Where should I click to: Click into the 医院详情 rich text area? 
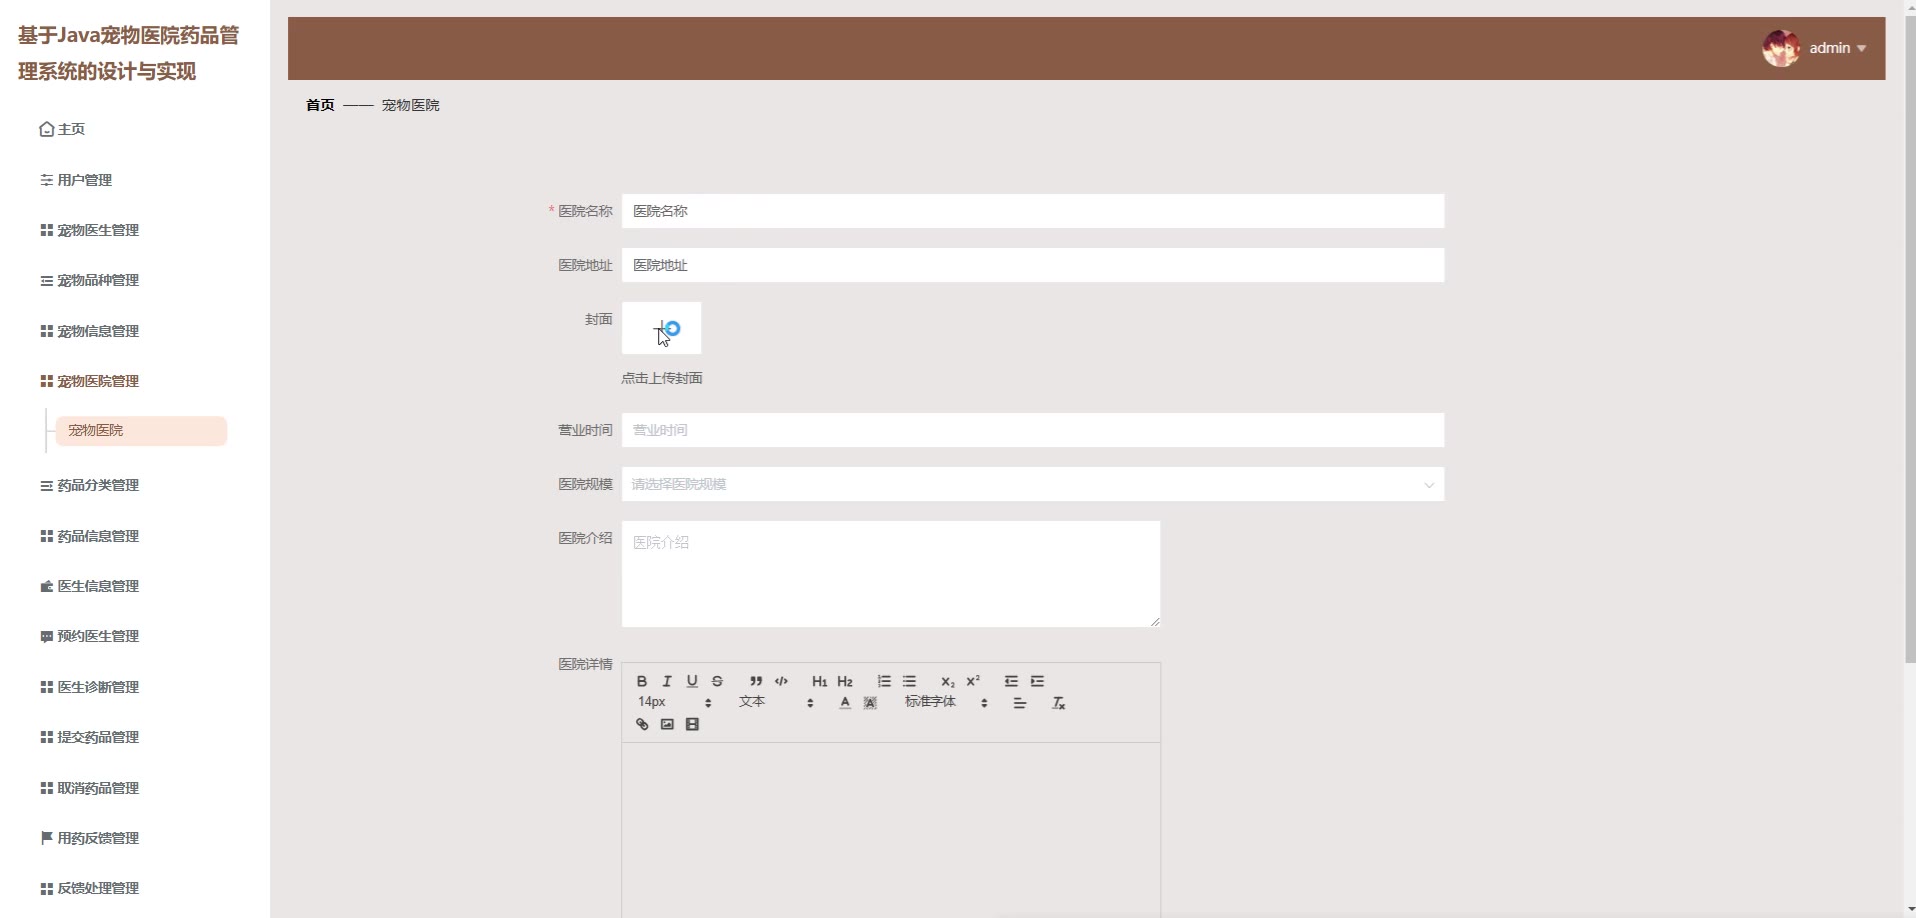(x=891, y=830)
